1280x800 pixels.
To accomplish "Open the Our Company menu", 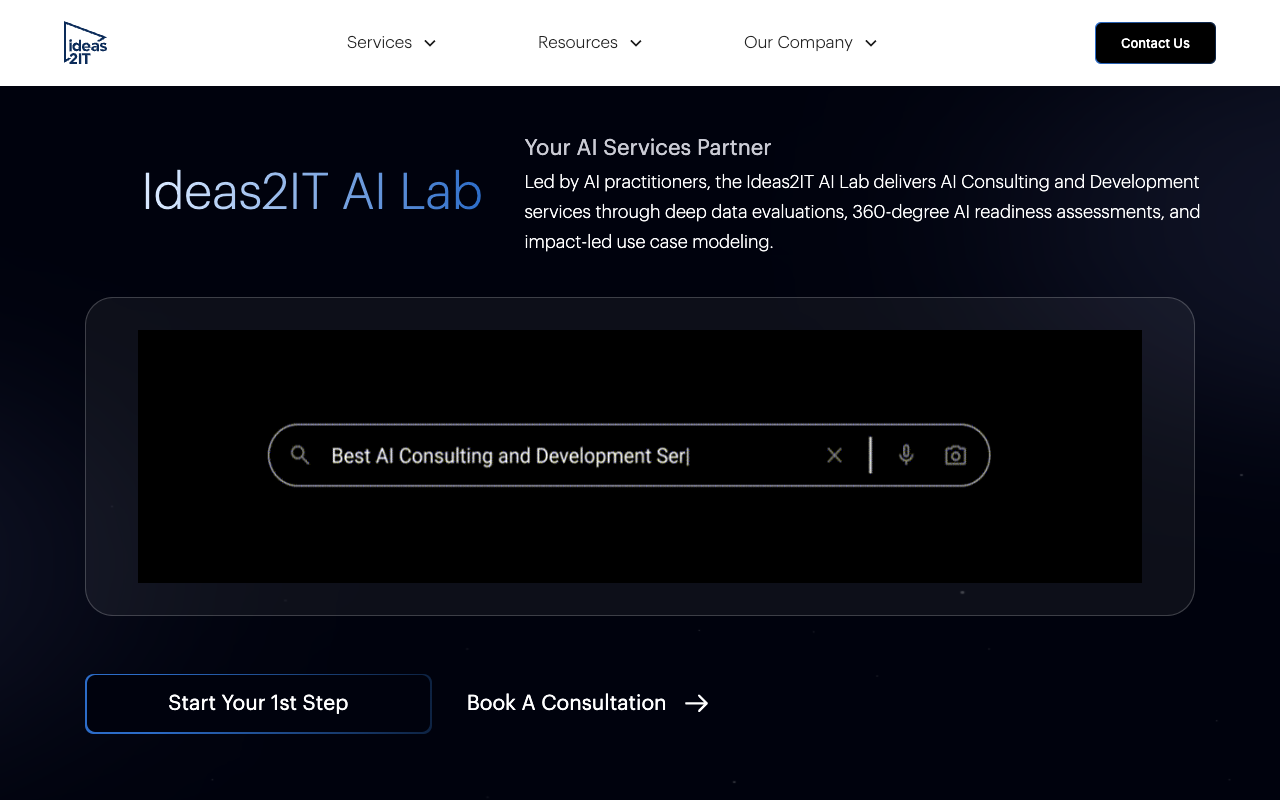I will (x=798, y=43).
